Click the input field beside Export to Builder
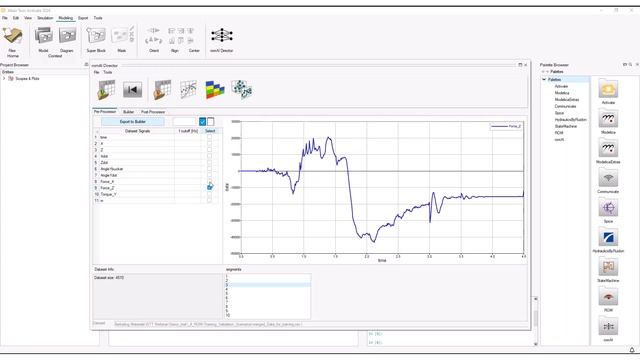640x360 pixels. [185, 122]
